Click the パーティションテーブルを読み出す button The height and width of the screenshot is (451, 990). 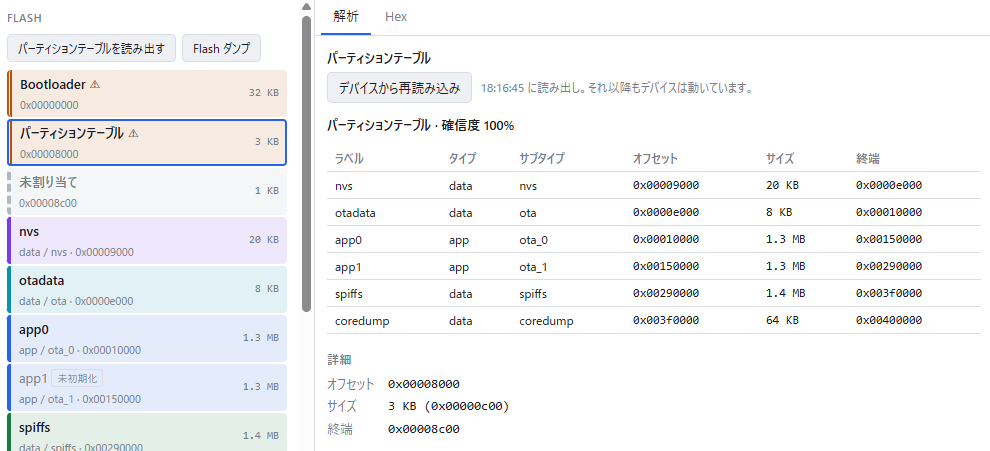pos(92,48)
